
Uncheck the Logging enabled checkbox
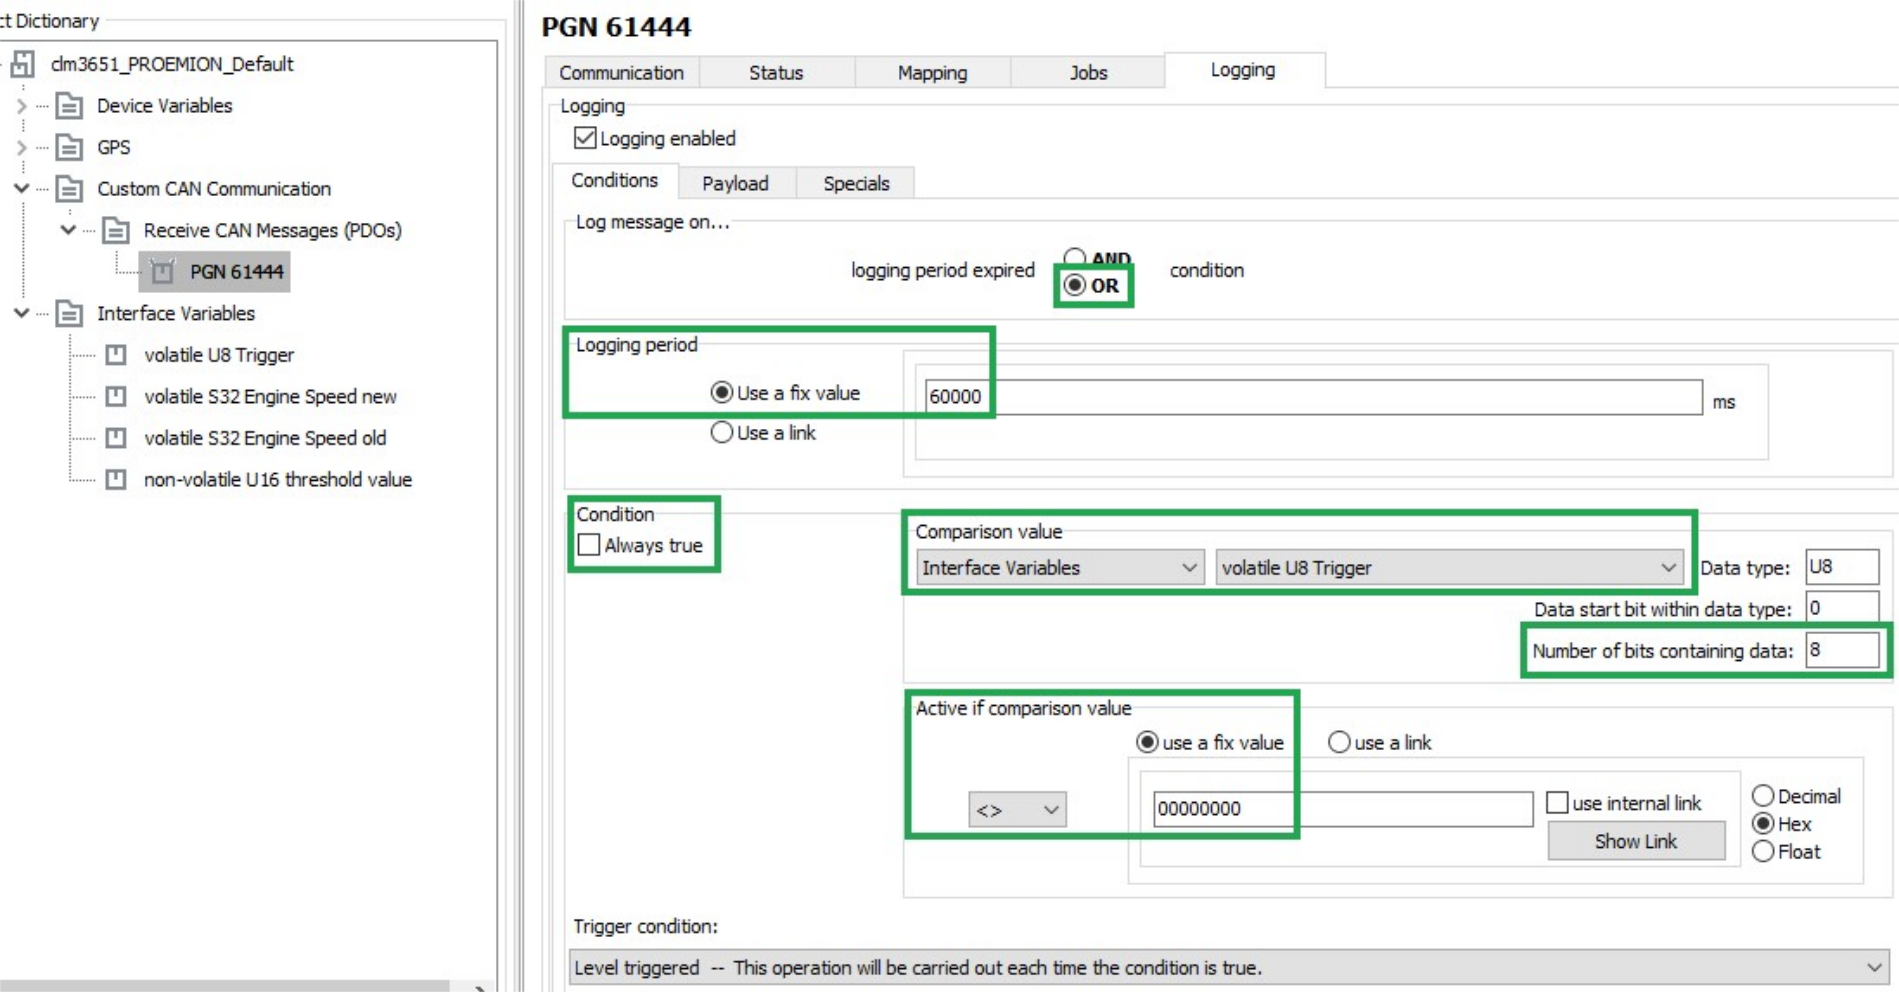coord(585,138)
